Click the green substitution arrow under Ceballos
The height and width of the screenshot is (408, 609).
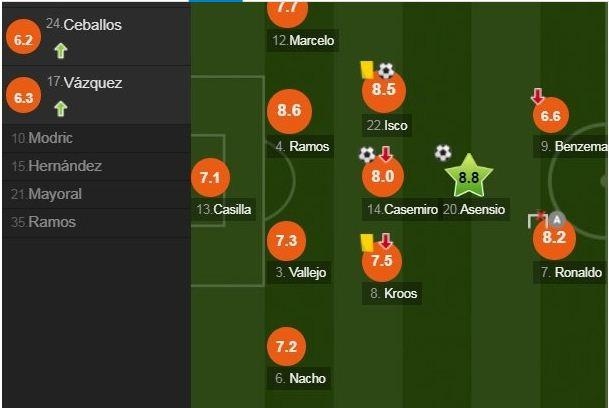60,51
